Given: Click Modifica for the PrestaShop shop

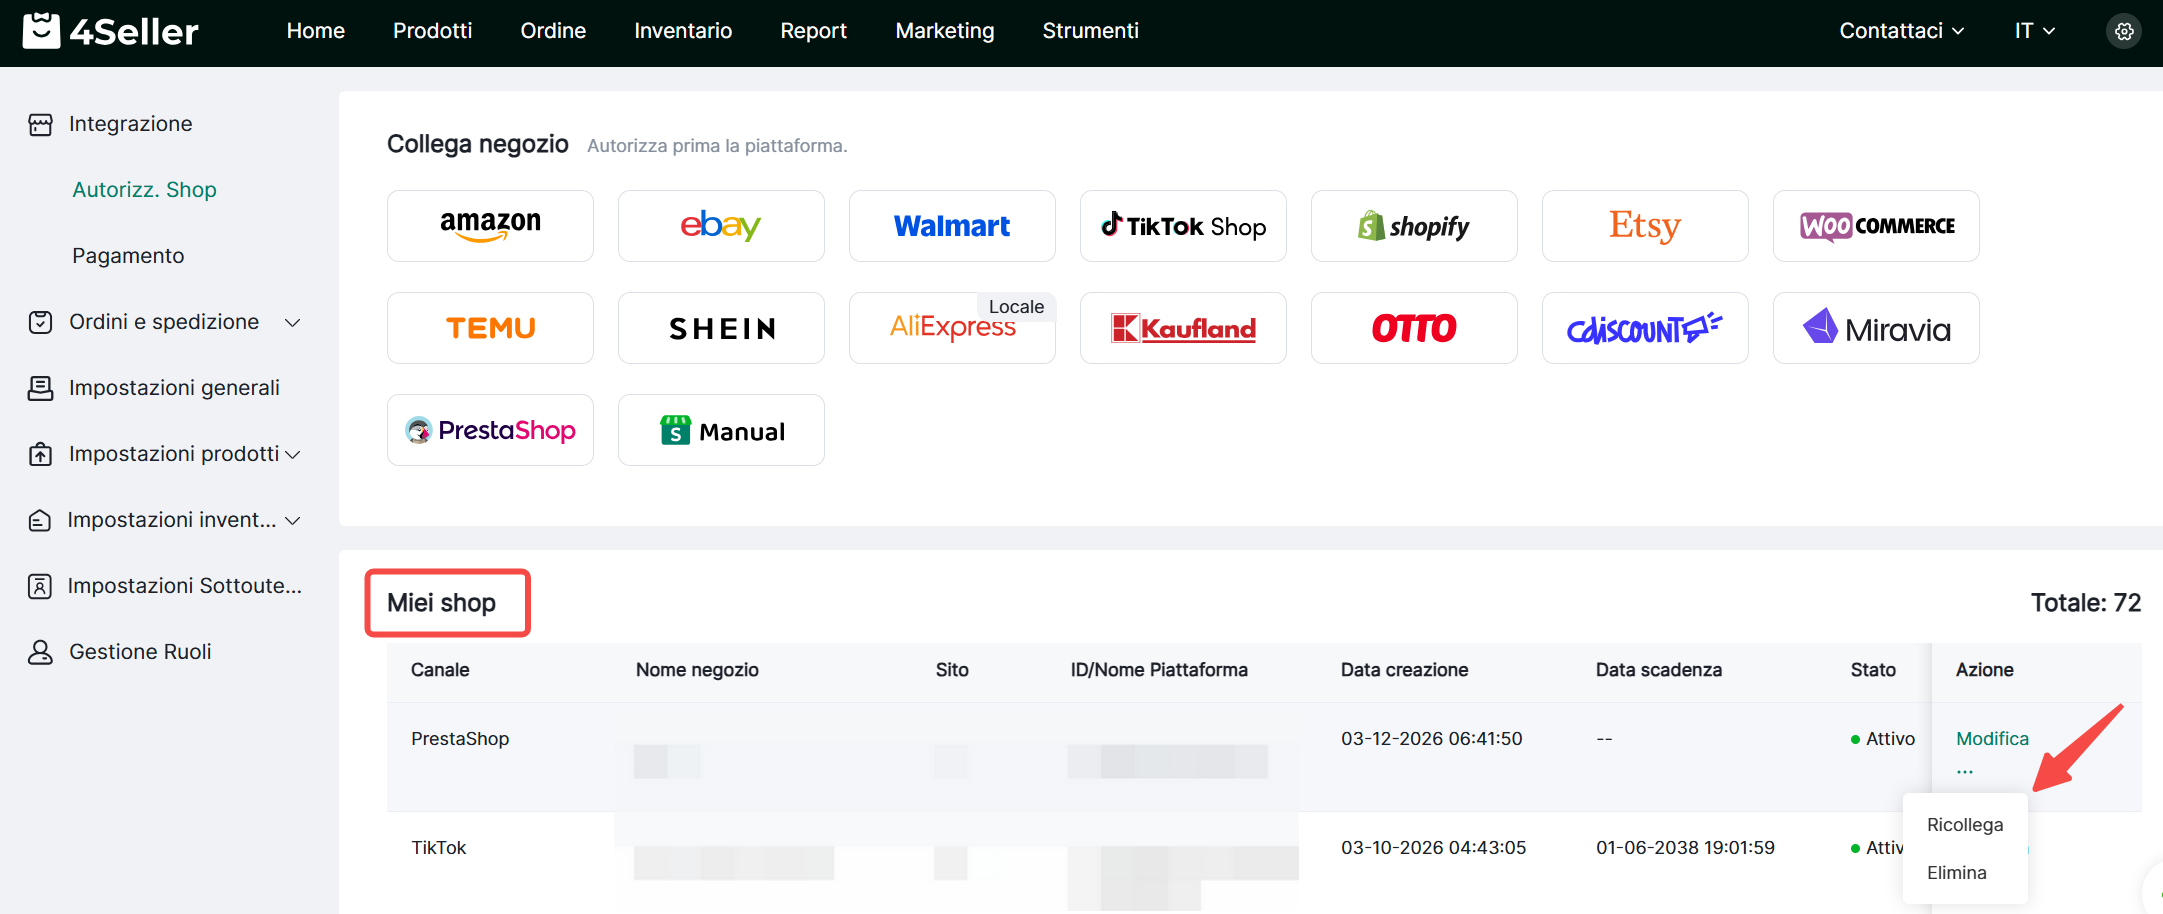Looking at the screenshot, I should tap(1992, 739).
